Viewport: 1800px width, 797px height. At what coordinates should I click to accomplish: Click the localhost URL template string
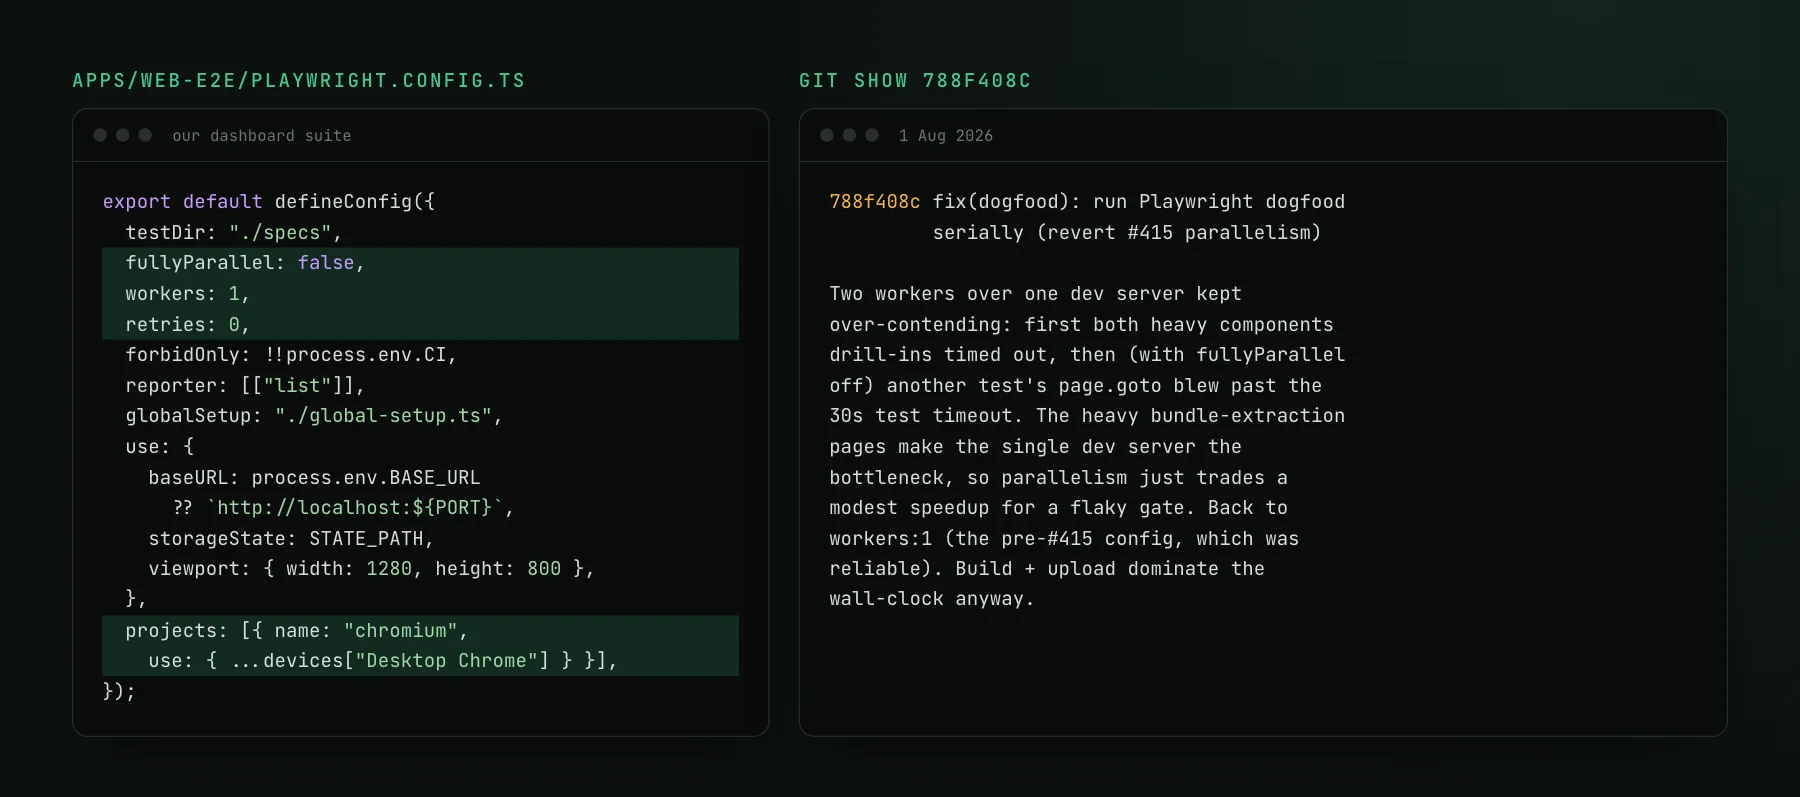355,508
